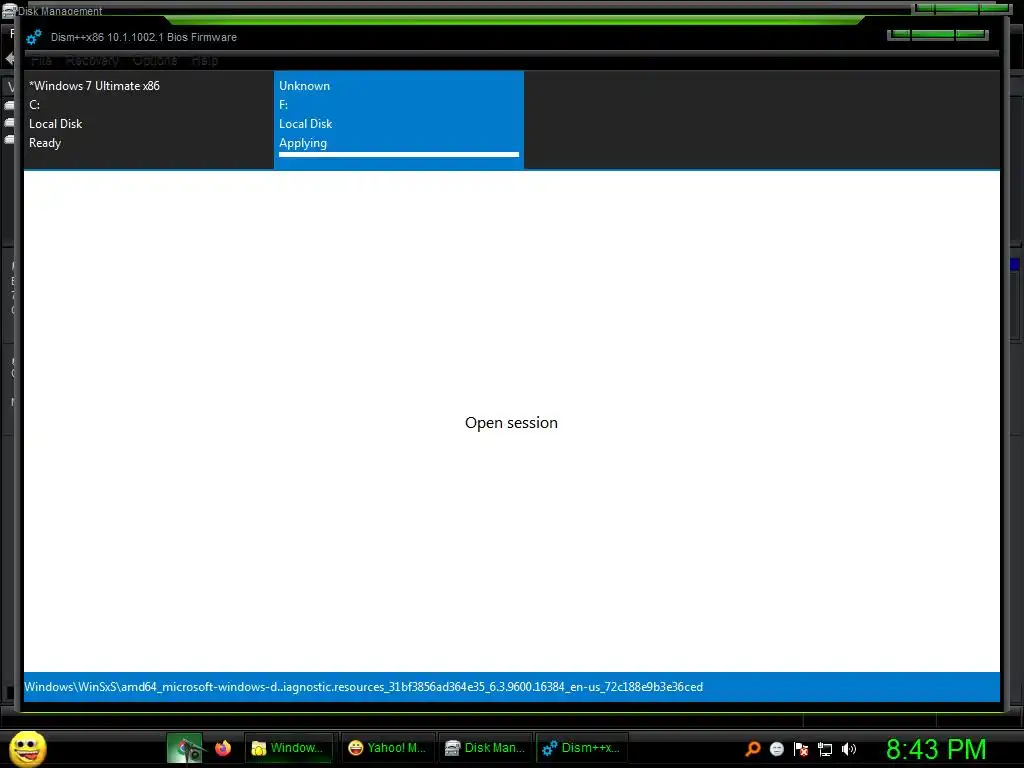Maximize the Dism++ window

(x=933, y=35)
